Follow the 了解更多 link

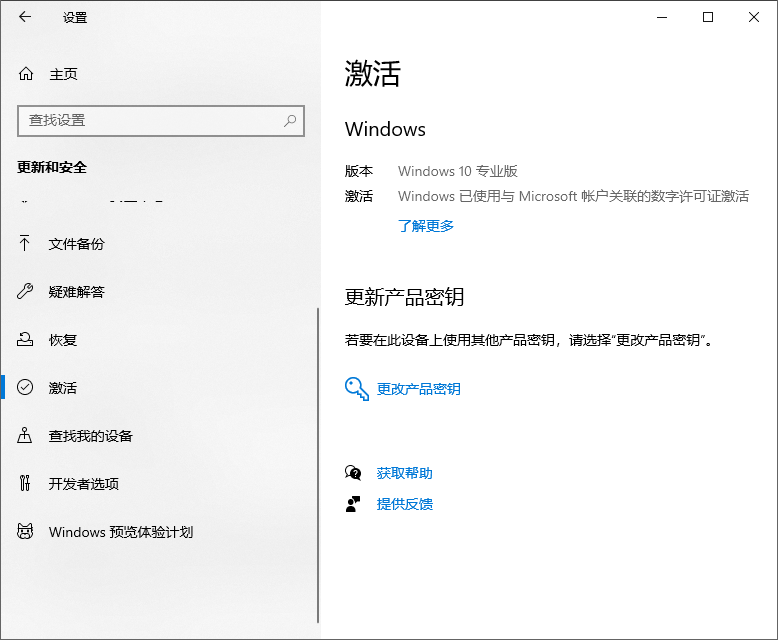point(426,226)
